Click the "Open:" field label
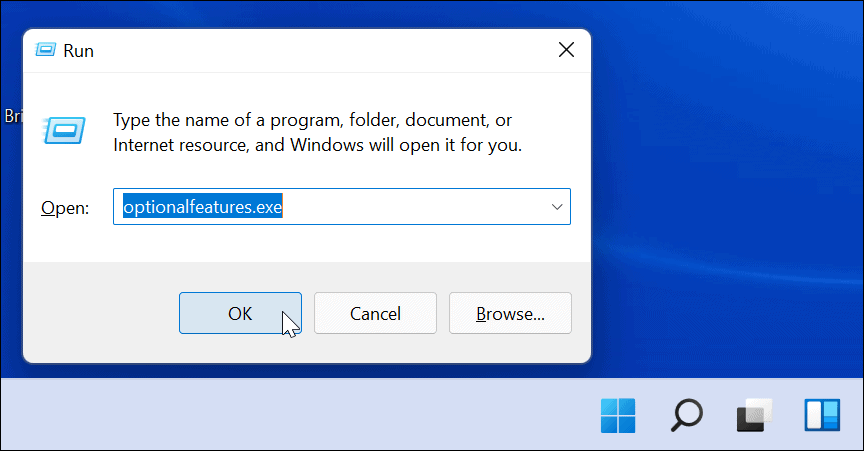The image size is (864, 451). (65, 207)
